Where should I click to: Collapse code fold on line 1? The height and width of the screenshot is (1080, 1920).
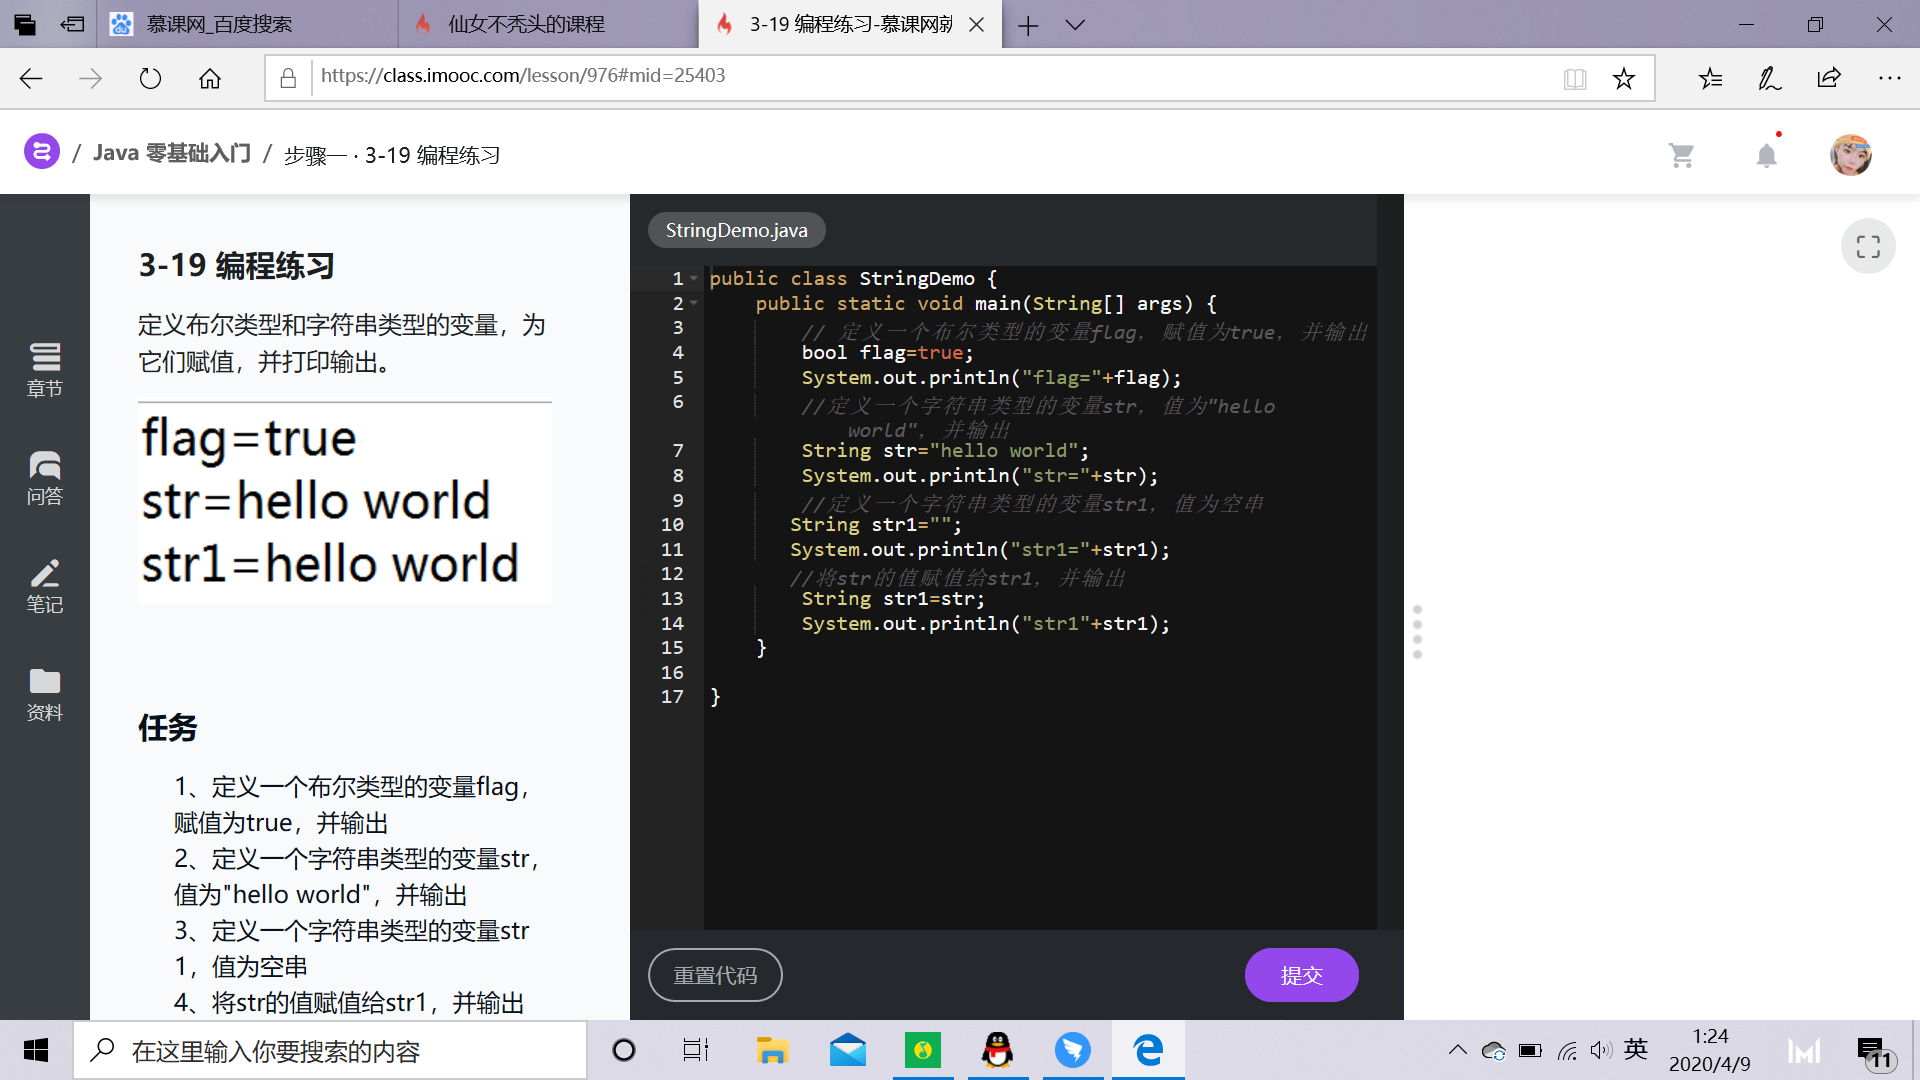click(694, 279)
